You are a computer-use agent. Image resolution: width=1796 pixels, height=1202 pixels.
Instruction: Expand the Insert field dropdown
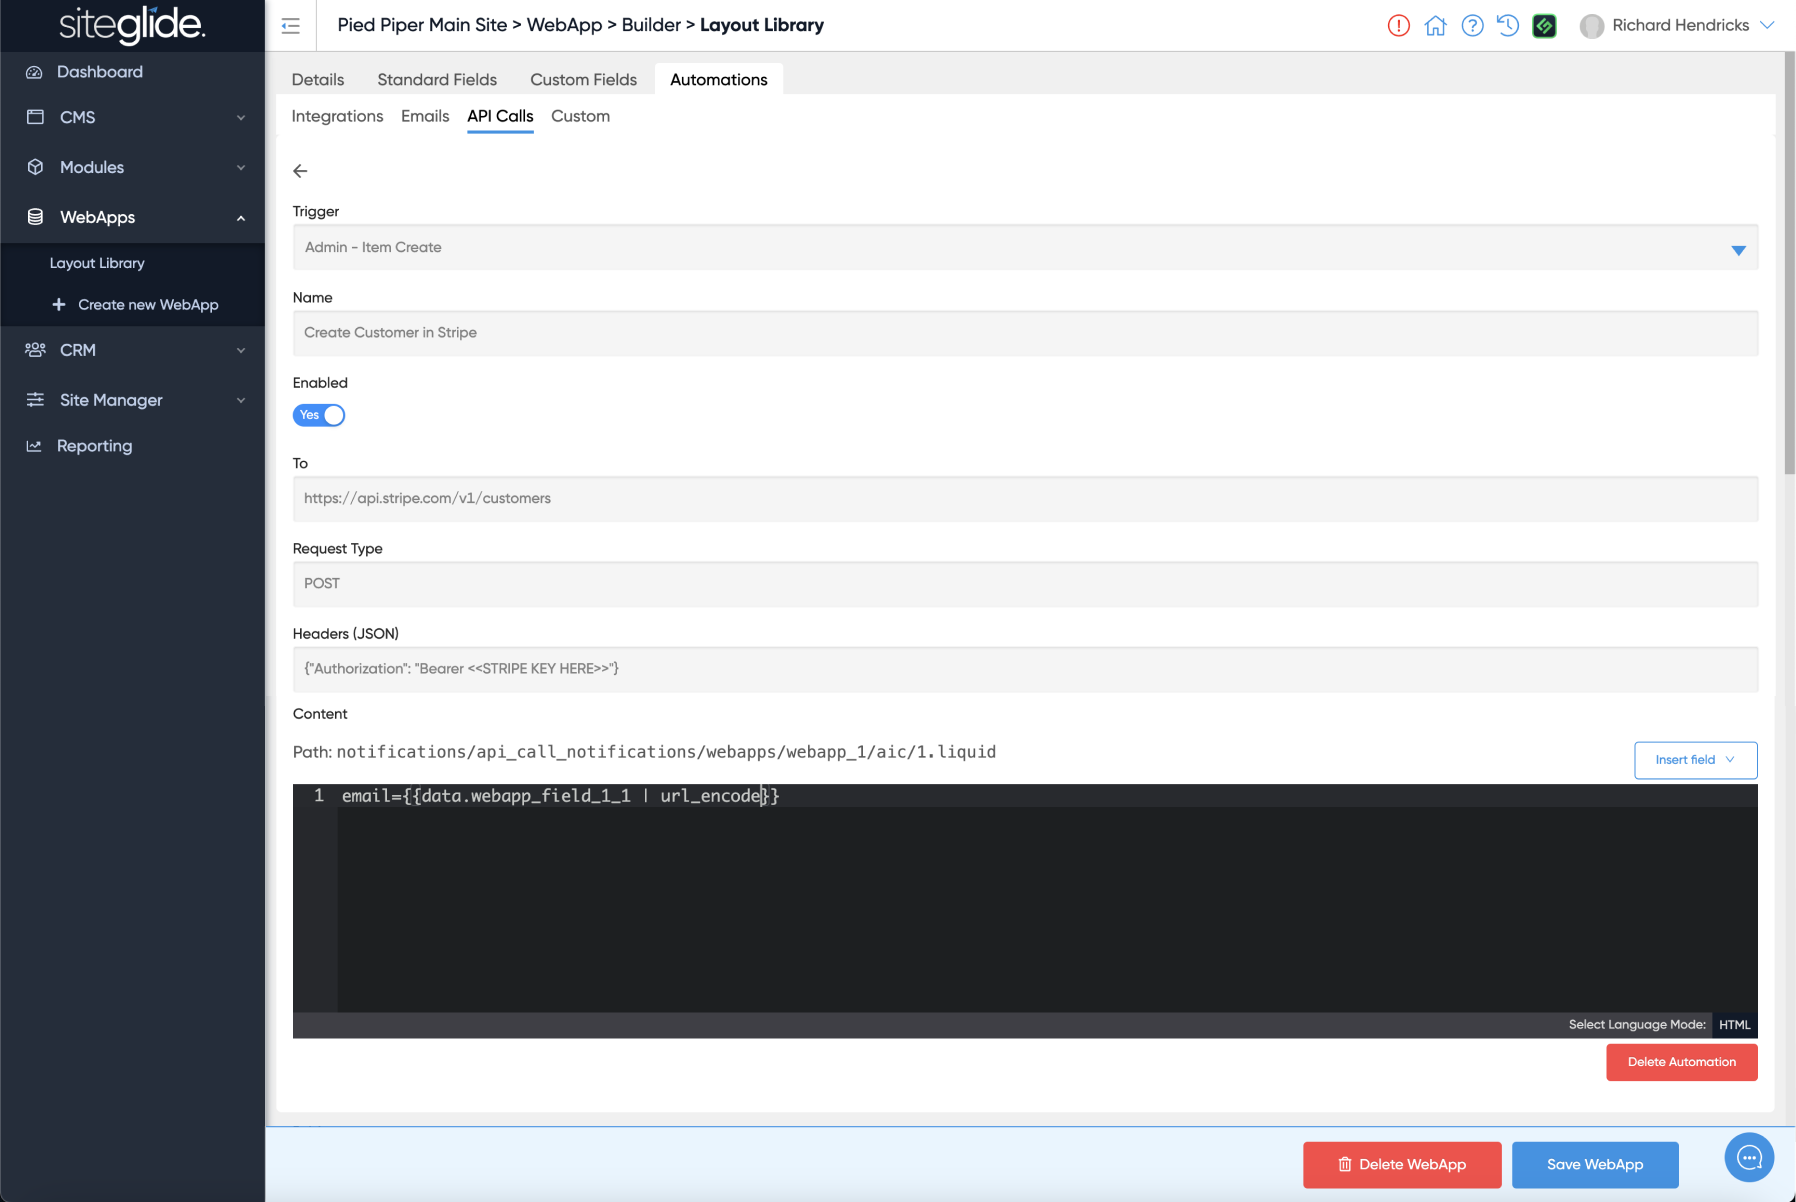click(x=1695, y=760)
